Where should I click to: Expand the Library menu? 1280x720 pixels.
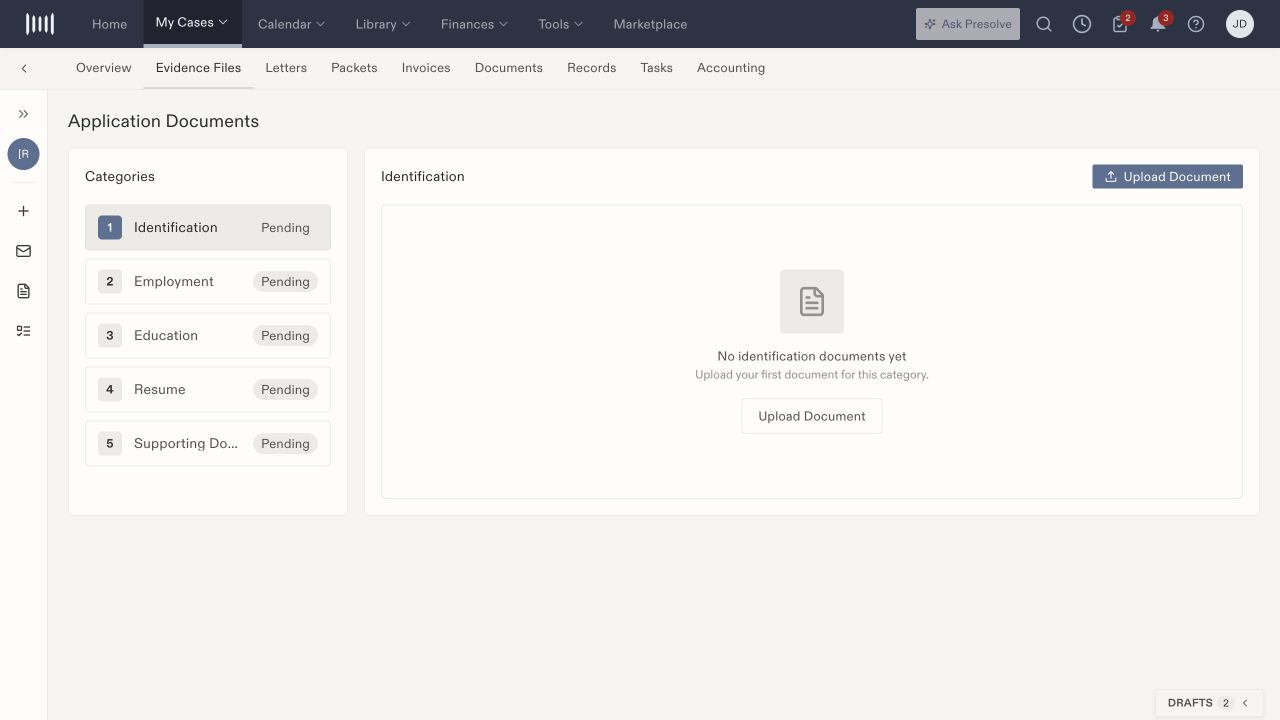(x=383, y=24)
